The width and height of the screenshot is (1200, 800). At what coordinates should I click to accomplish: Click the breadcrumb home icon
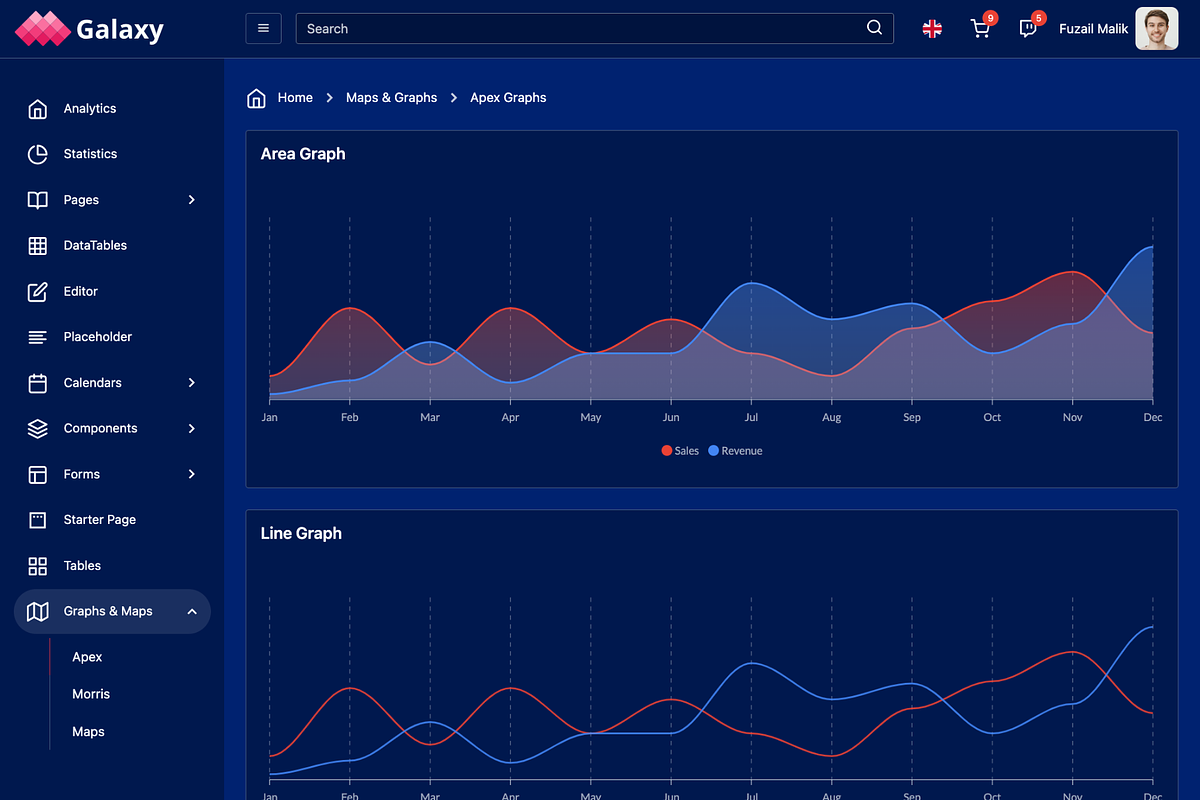(x=256, y=98)
